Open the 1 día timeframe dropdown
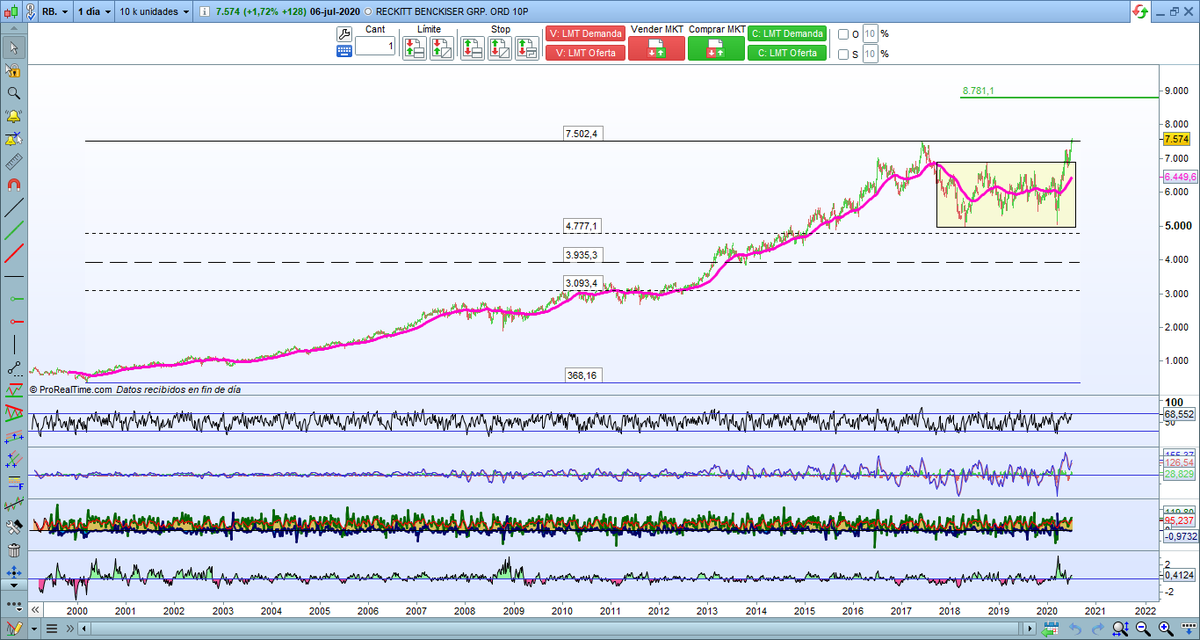 pos(93,11)
